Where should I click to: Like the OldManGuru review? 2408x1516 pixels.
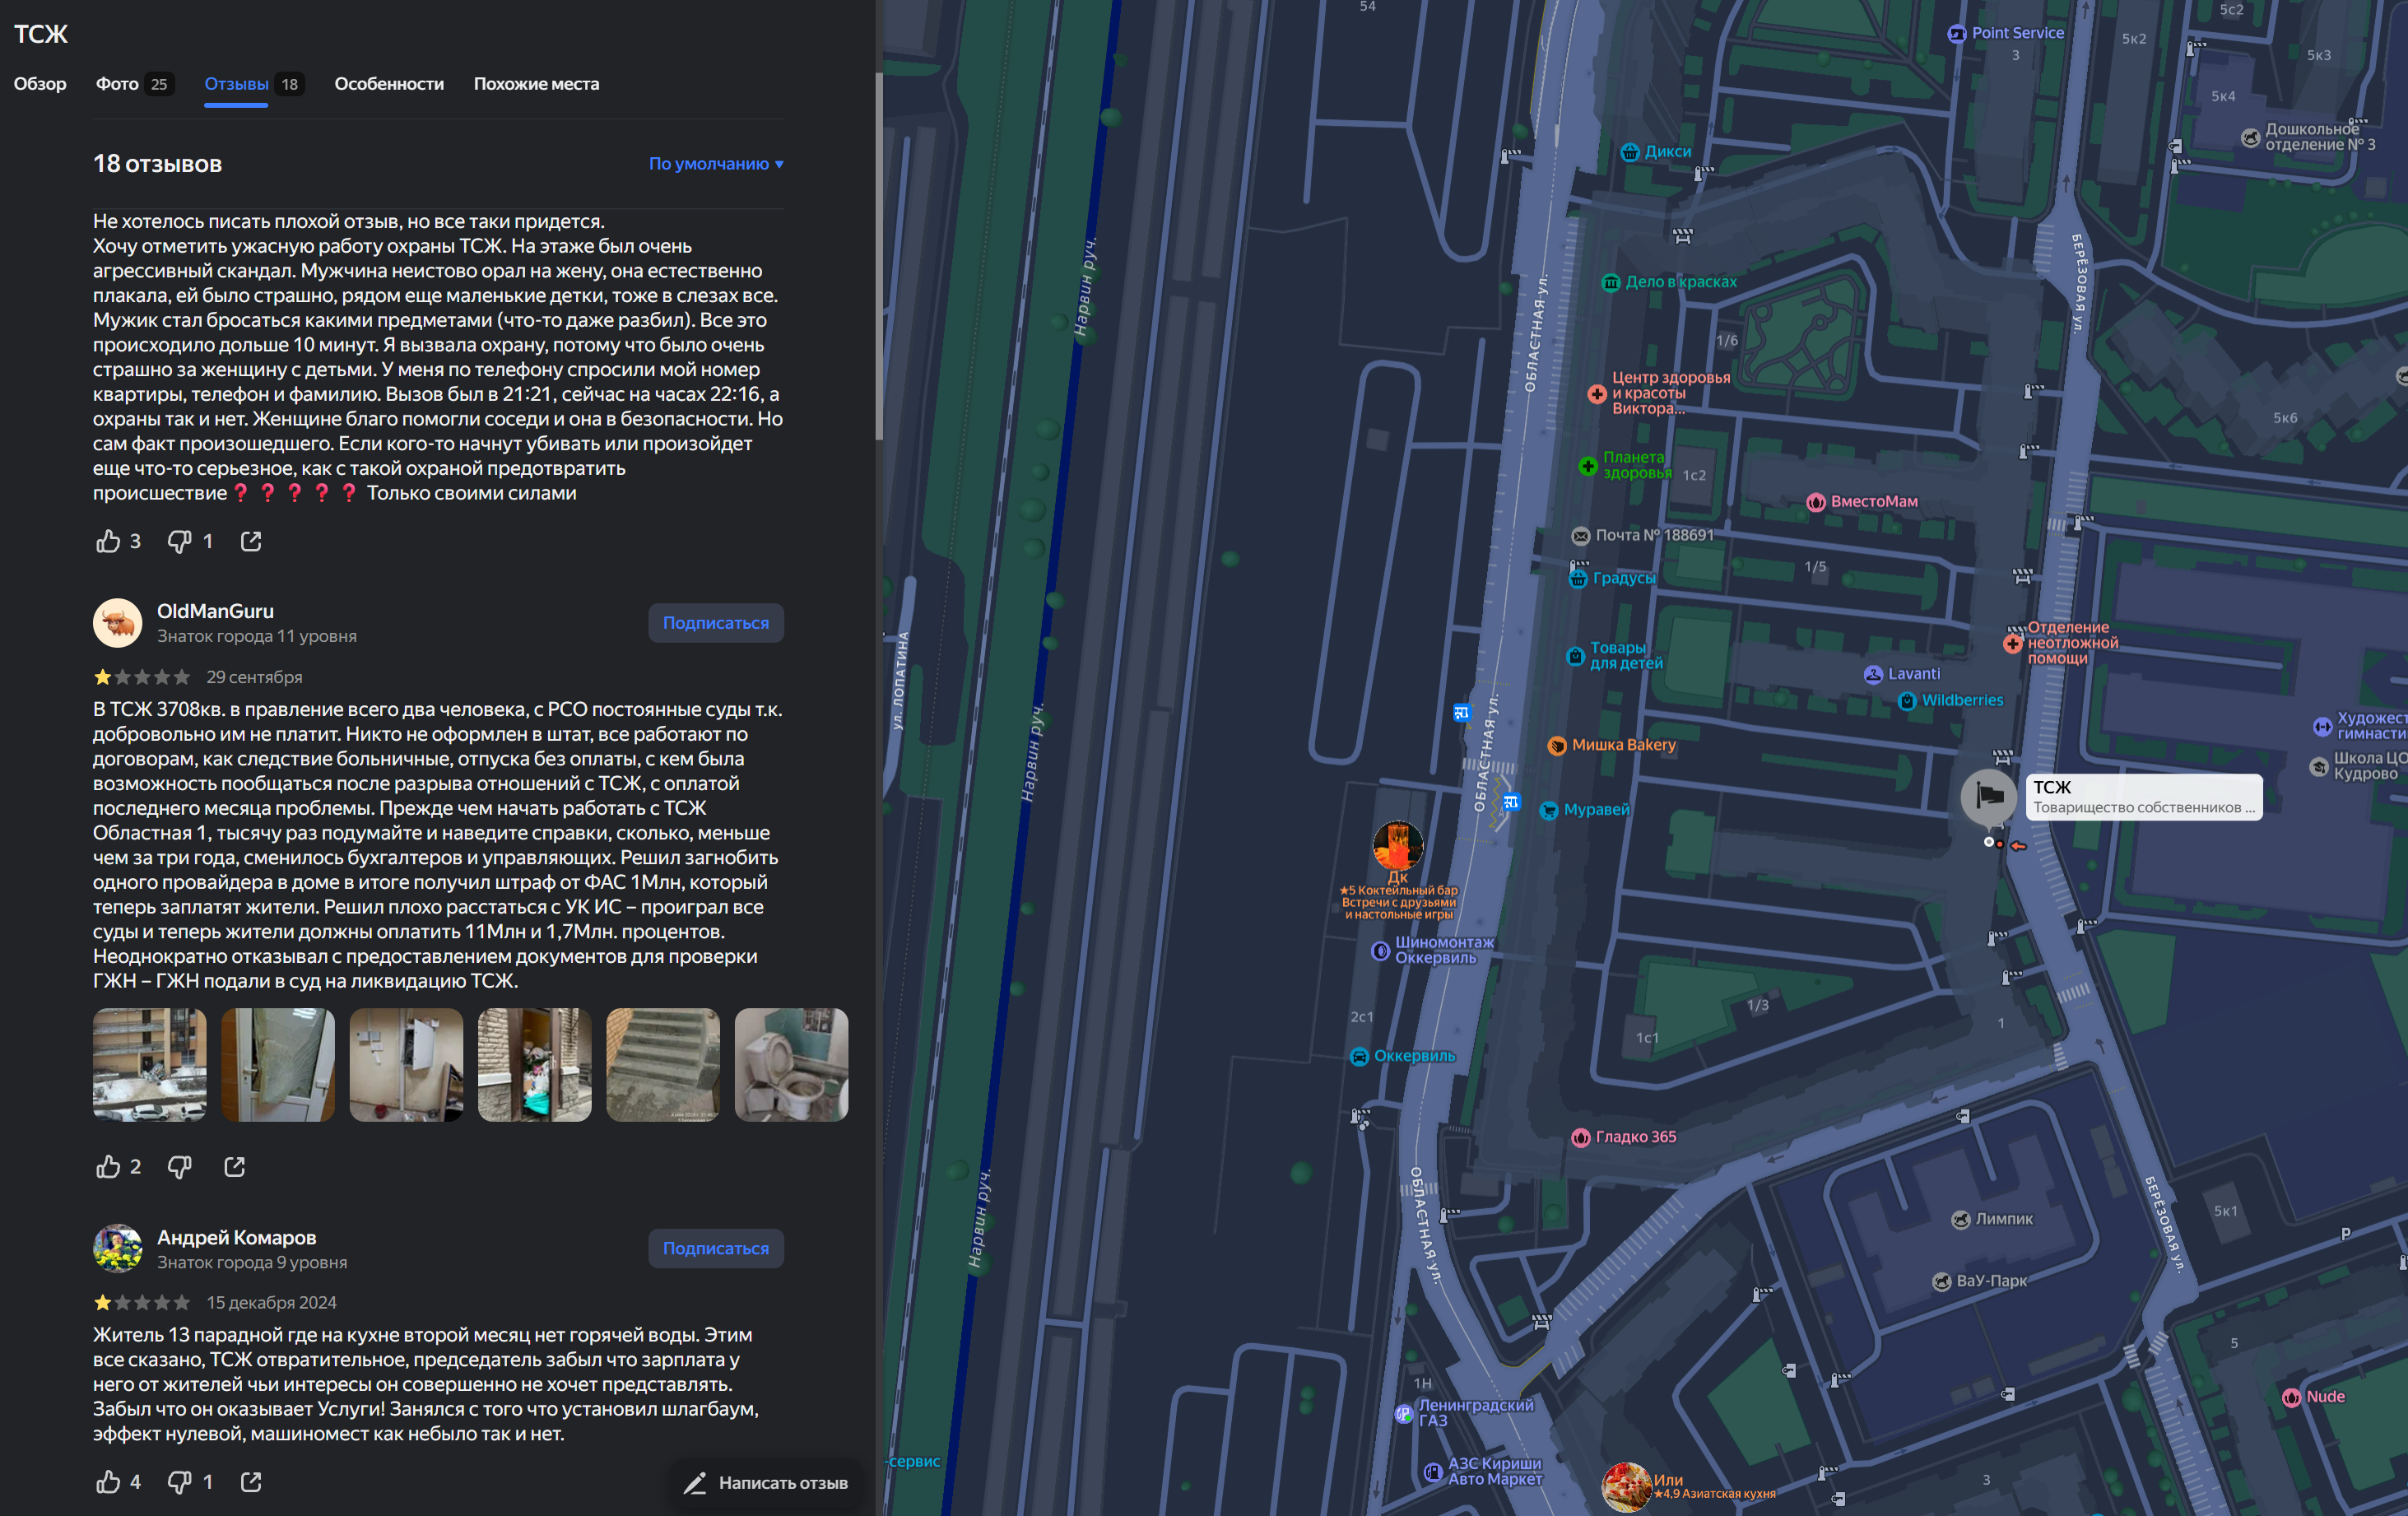tap(108, 1166)
